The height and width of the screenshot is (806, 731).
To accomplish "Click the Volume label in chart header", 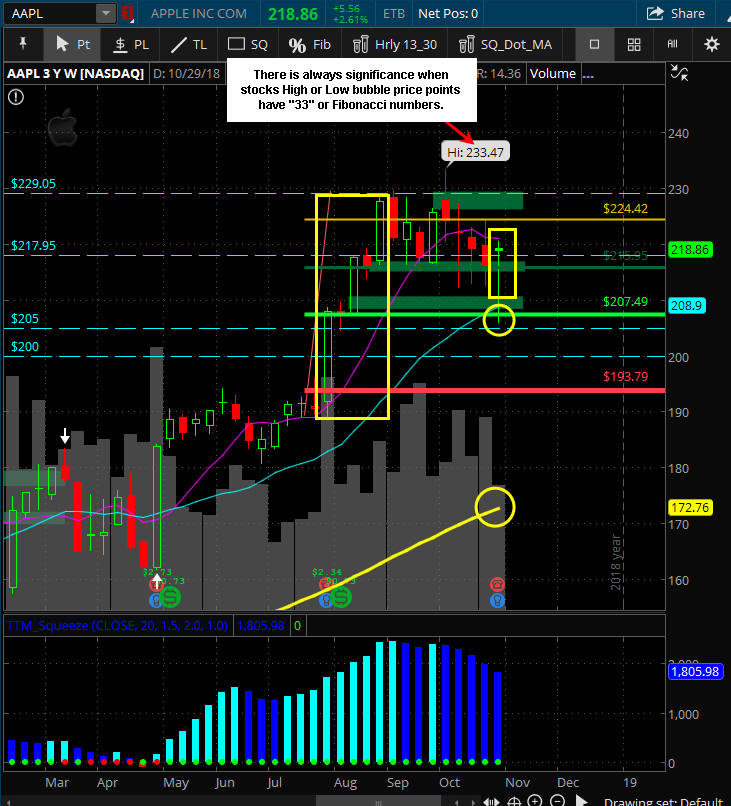I will click(x=553, y=74).
